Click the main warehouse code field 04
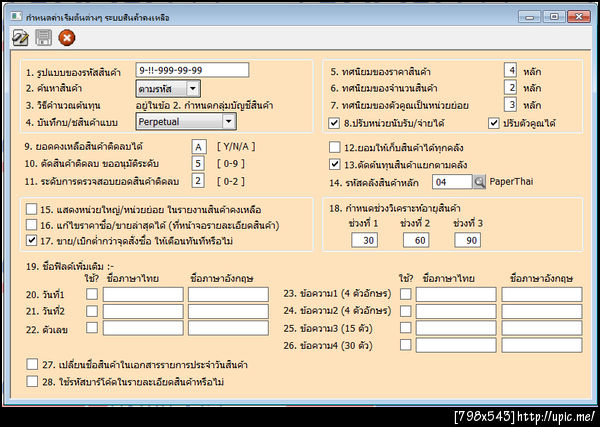 tap(452, 182)
